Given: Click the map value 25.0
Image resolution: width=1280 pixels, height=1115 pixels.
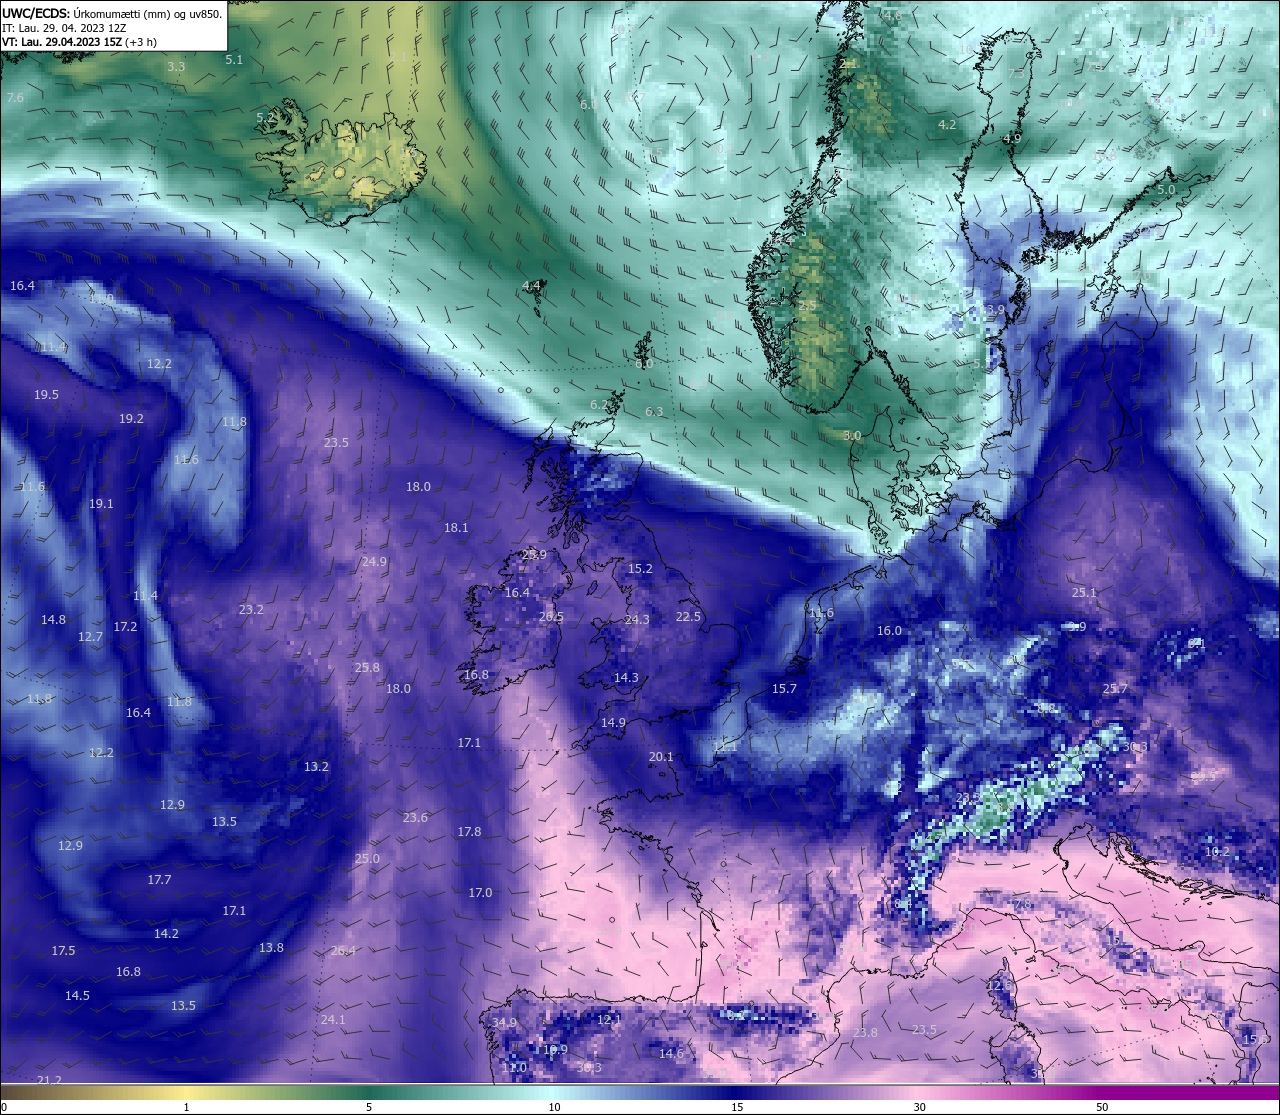Looking at the screenshot, I should [367, 859].
